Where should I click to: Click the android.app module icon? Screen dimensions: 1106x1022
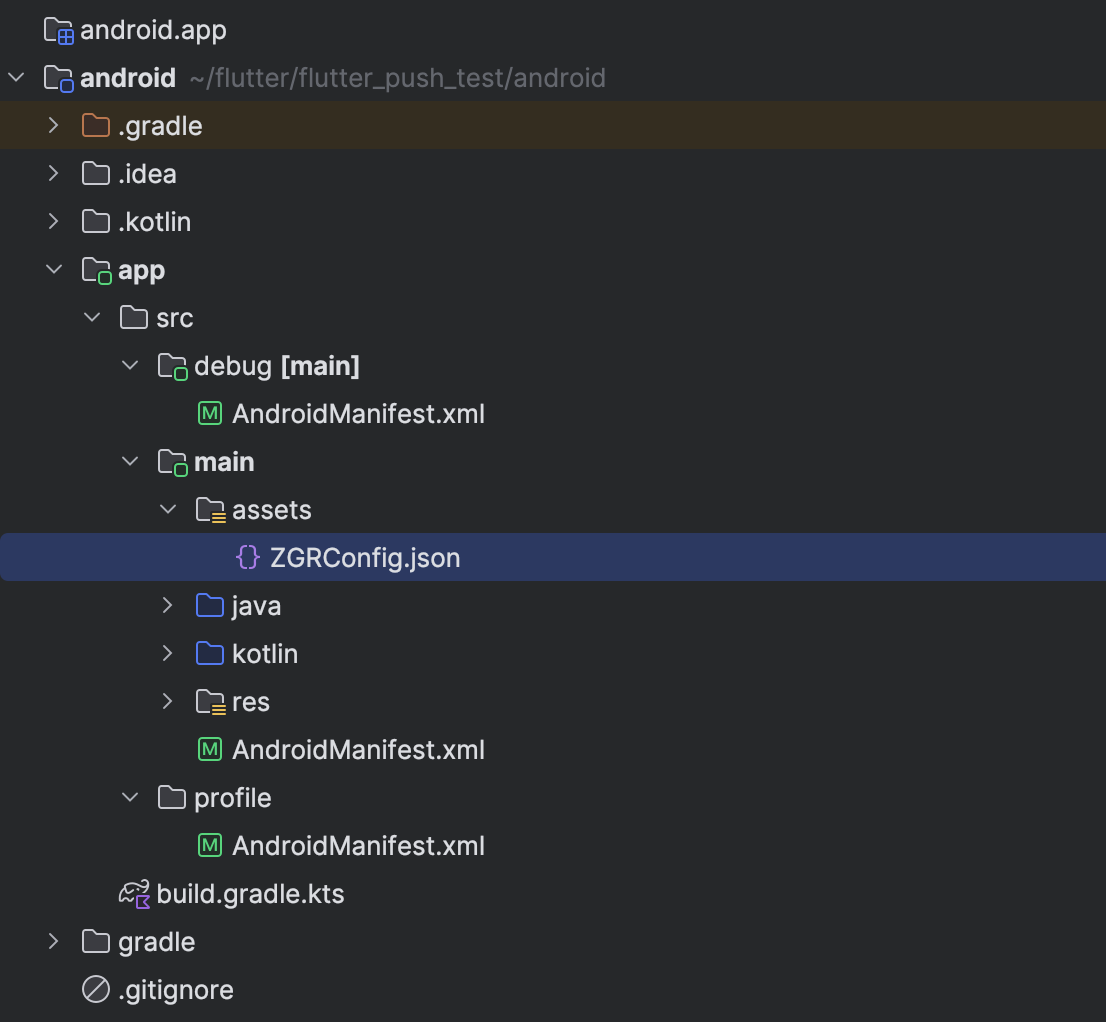click(59, 30)
